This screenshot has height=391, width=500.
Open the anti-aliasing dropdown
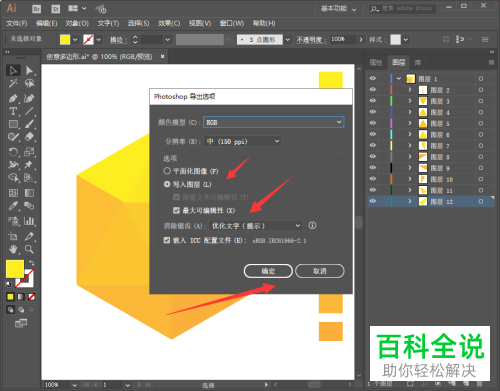click(x=255, y=226)
